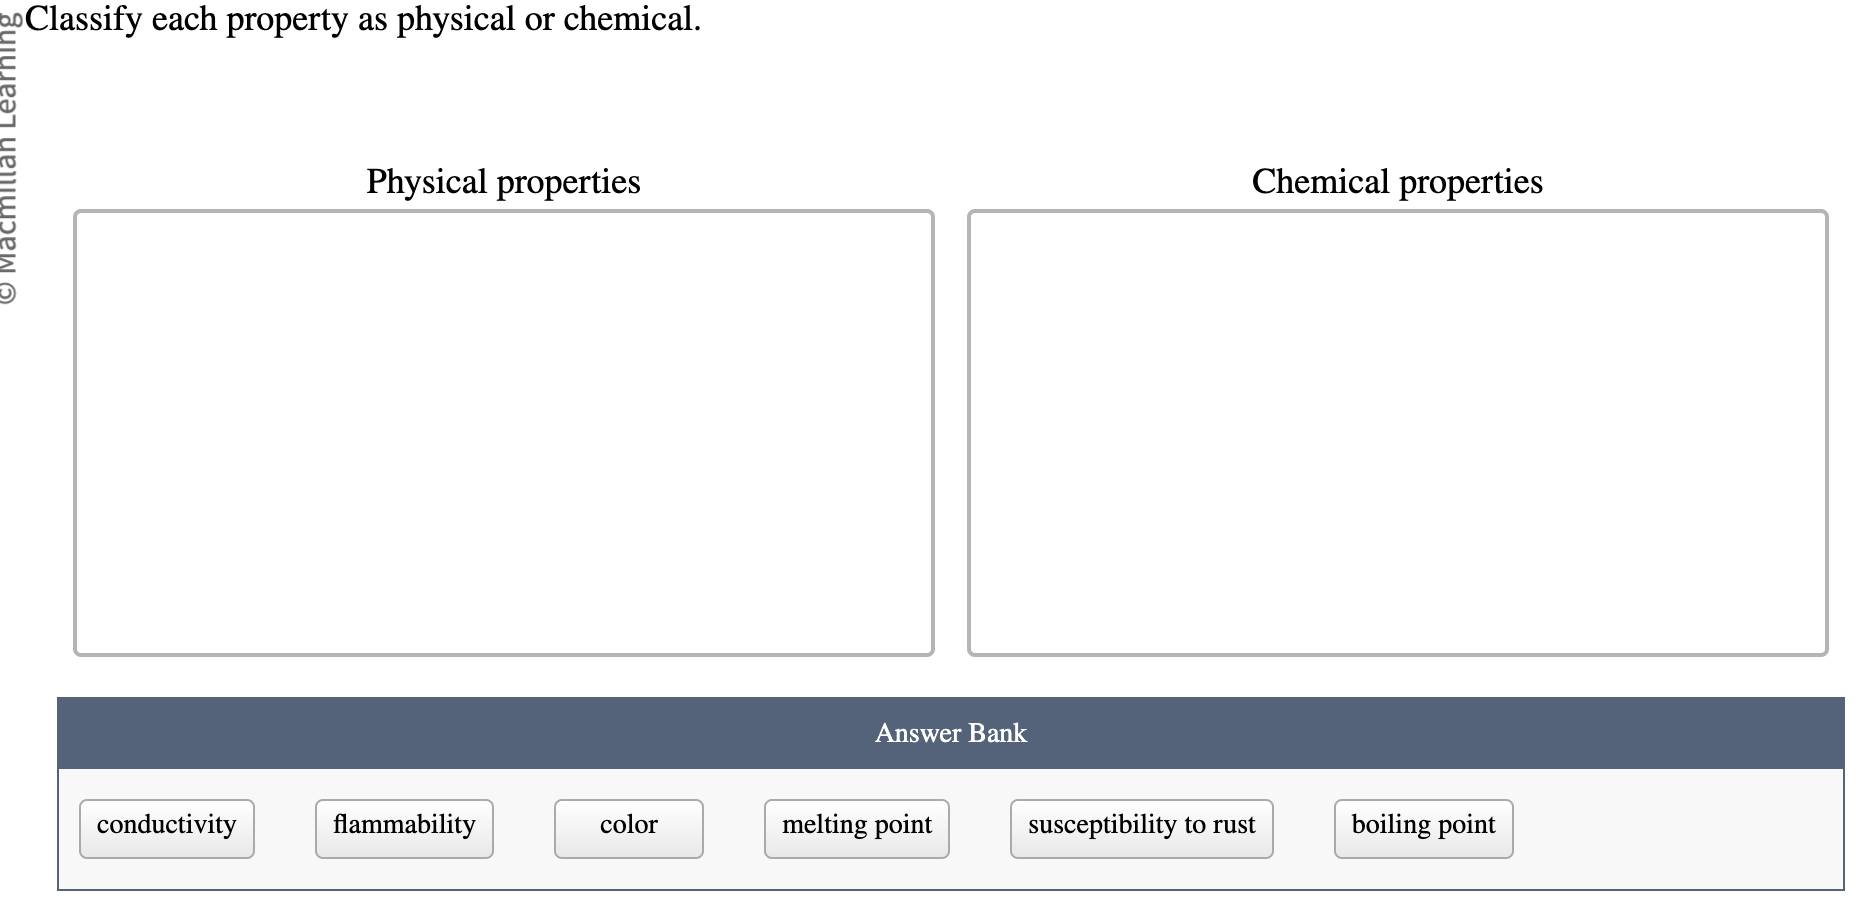The height and width of the screenshot is (924, 1858).
Task: Click the border of the left answer box
Action: tap(76, 430)
